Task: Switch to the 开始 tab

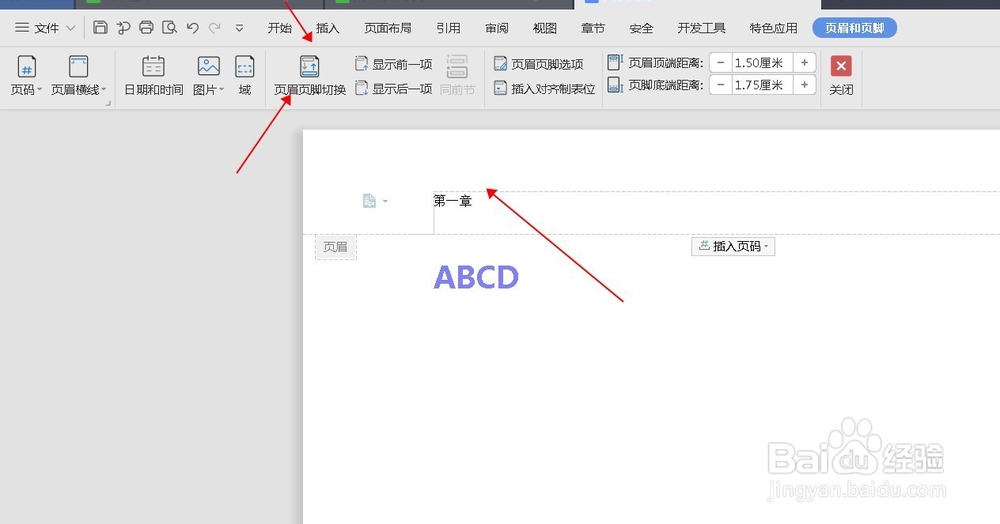Action: pos(279,28)
